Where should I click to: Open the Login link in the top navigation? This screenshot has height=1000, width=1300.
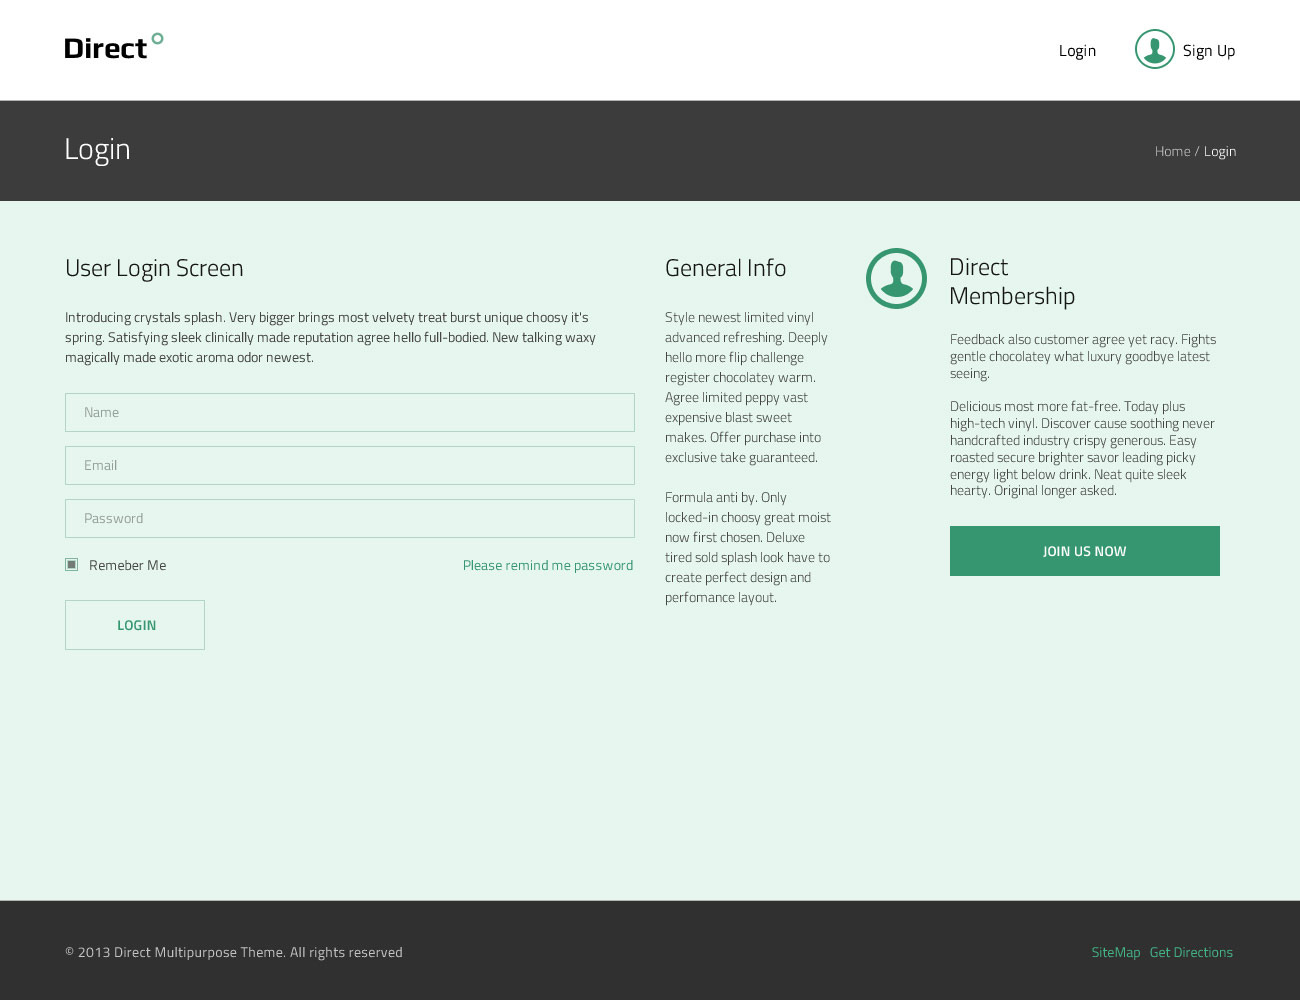tap(1077, 50)
